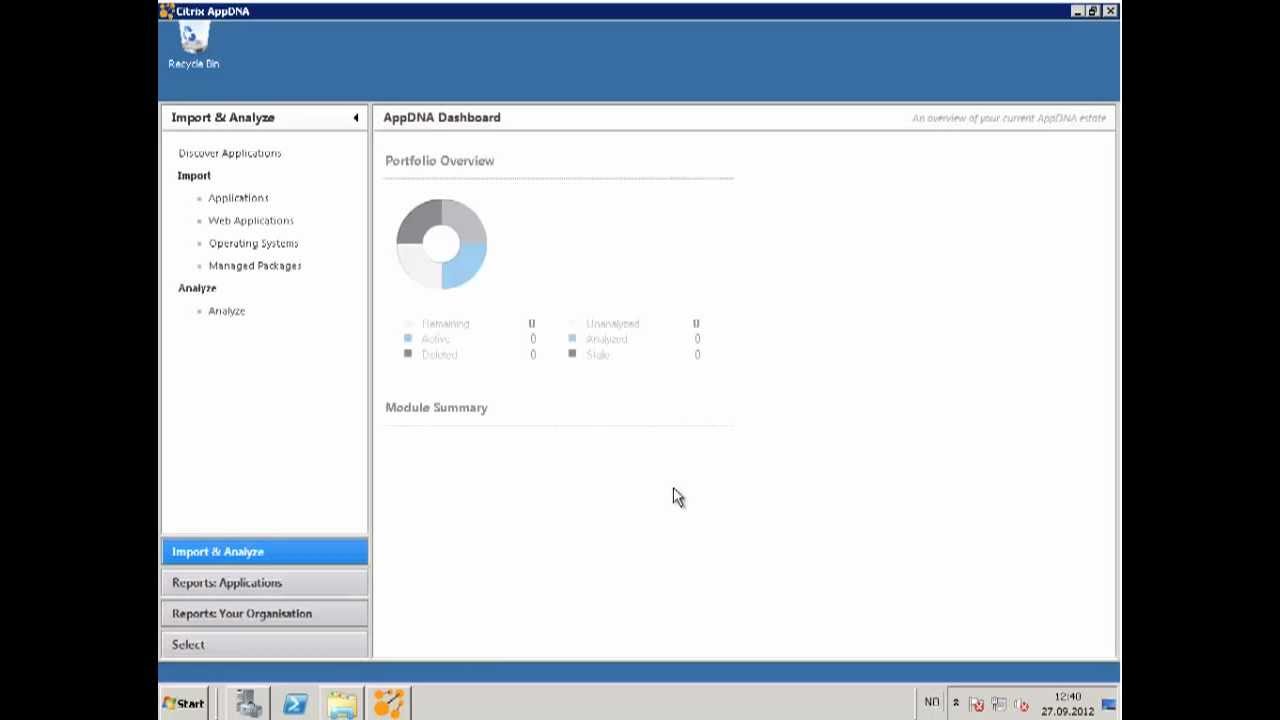Select Applications under Import
This screenshot has width=1280, height=720.
click(x=238, y=198)
